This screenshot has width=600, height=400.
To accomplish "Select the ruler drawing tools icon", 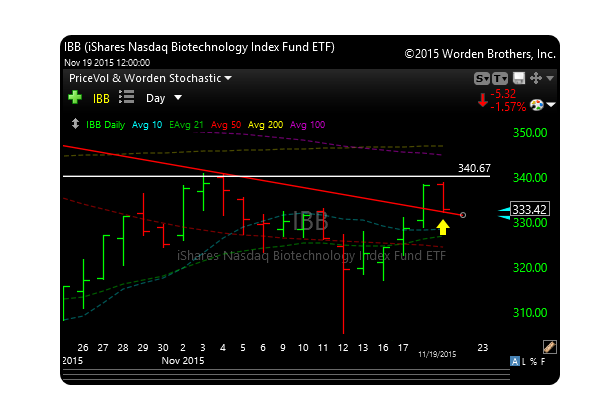I will [x=549, y=347].
